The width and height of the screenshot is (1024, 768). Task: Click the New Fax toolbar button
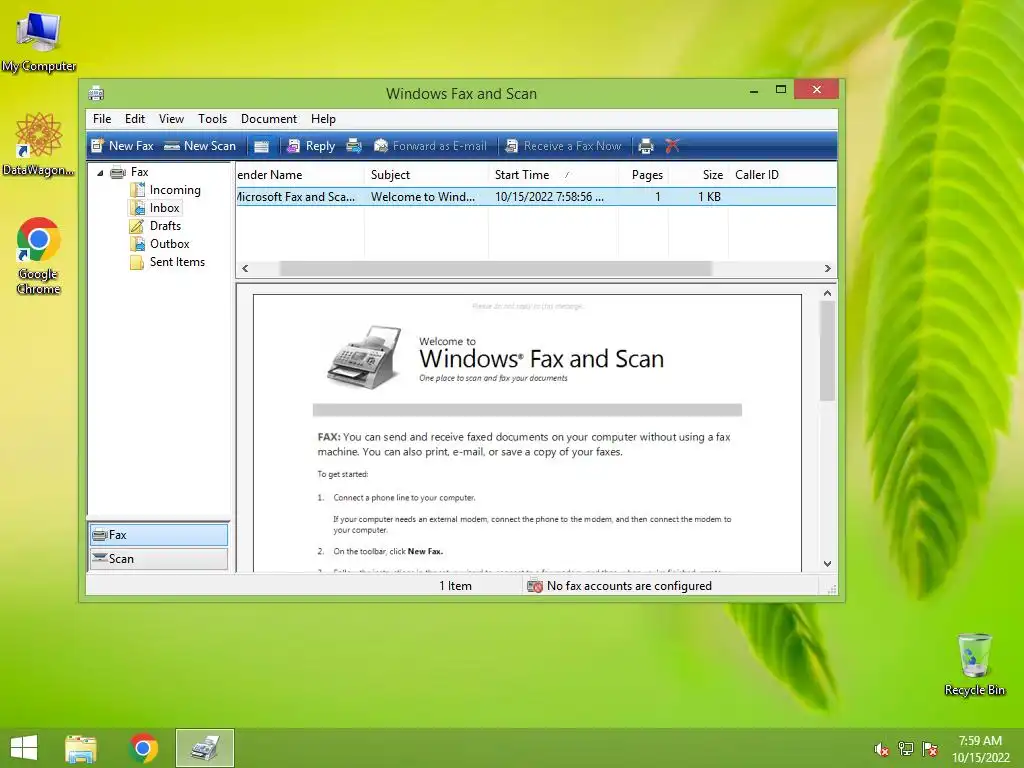click(x=122, y=146)
